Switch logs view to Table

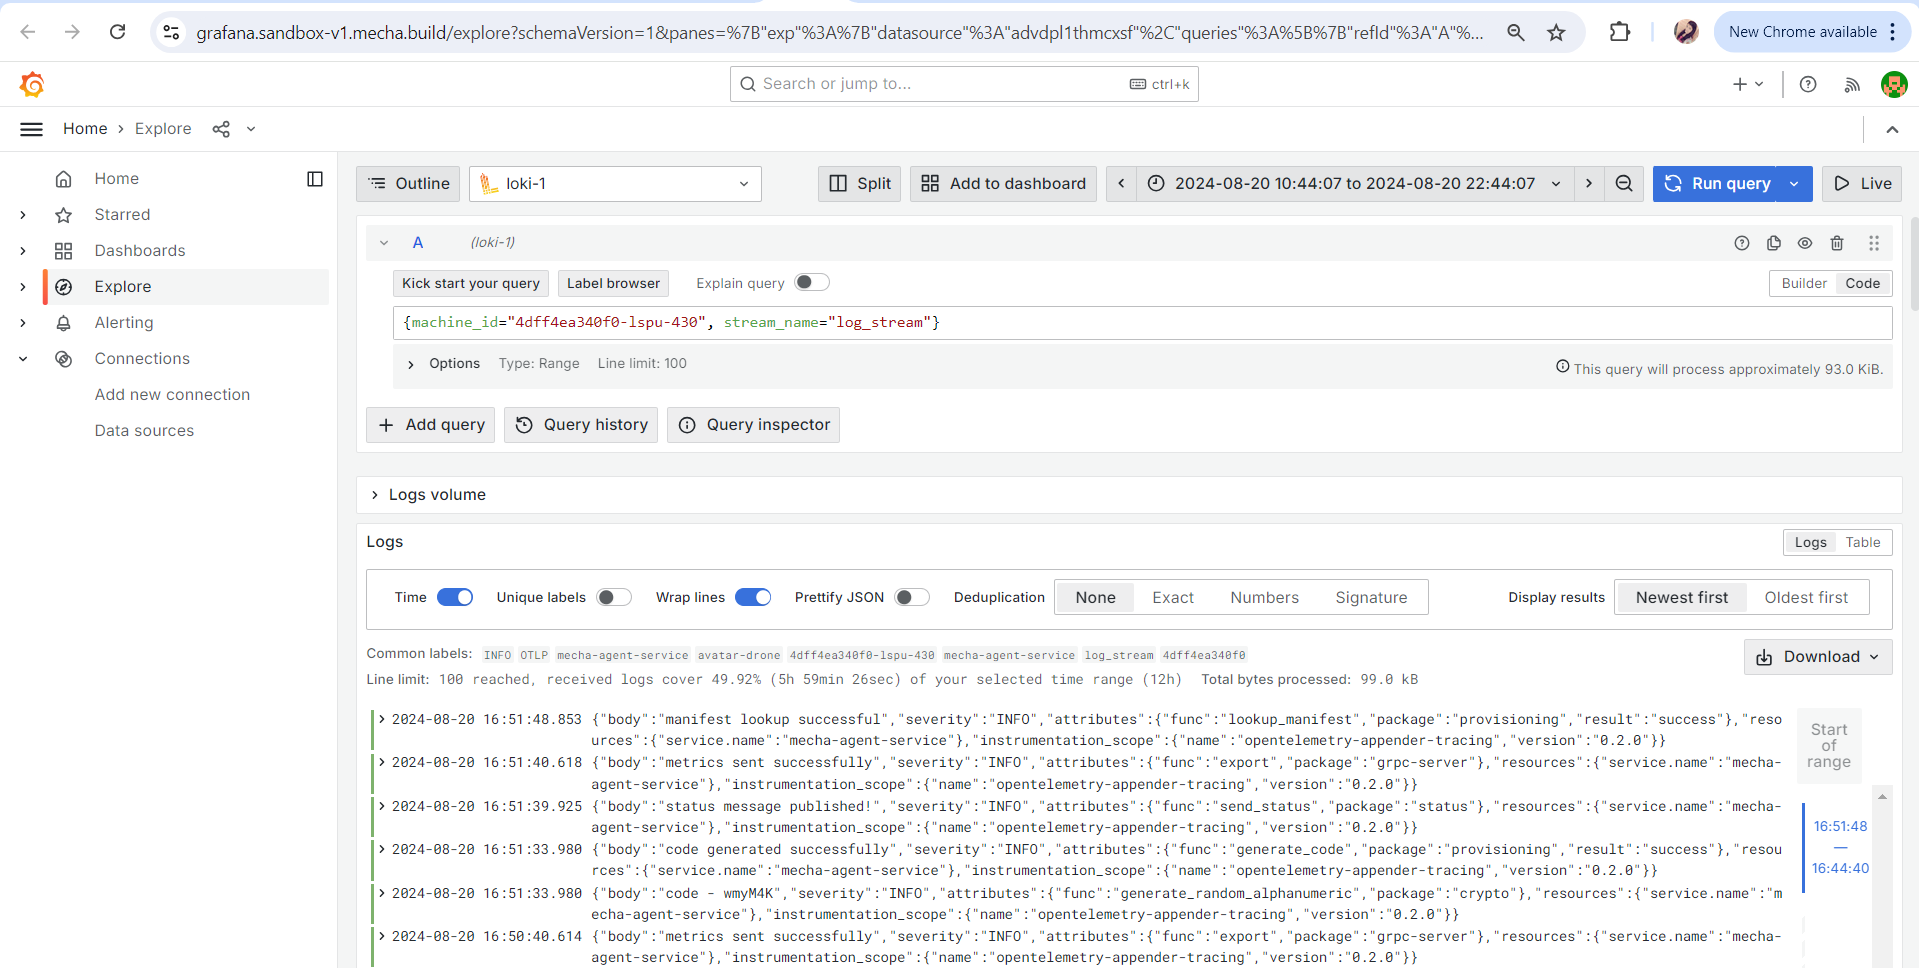point(1862,542)
